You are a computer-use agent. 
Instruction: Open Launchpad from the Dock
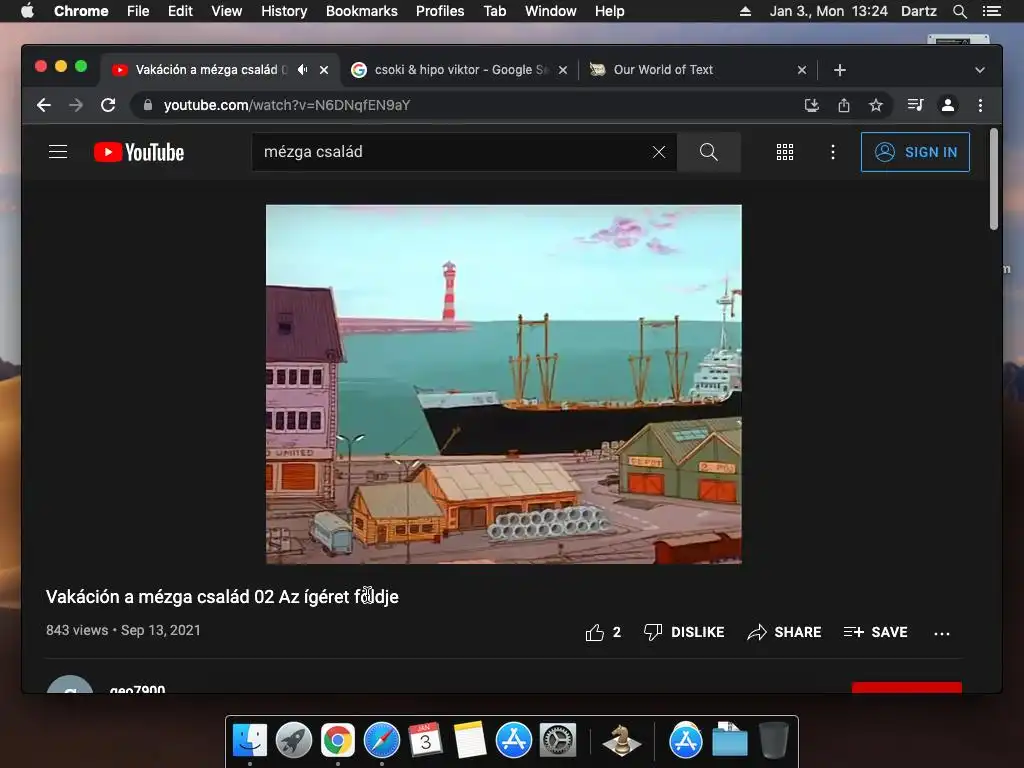(x=294, y=741)
